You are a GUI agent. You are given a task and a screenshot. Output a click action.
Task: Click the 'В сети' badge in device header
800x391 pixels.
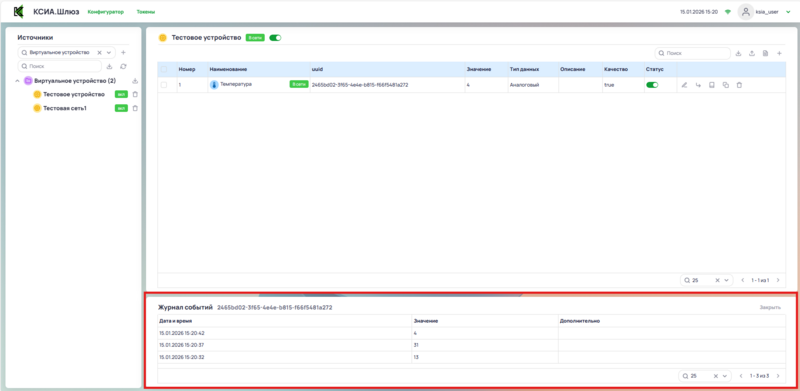255,38
